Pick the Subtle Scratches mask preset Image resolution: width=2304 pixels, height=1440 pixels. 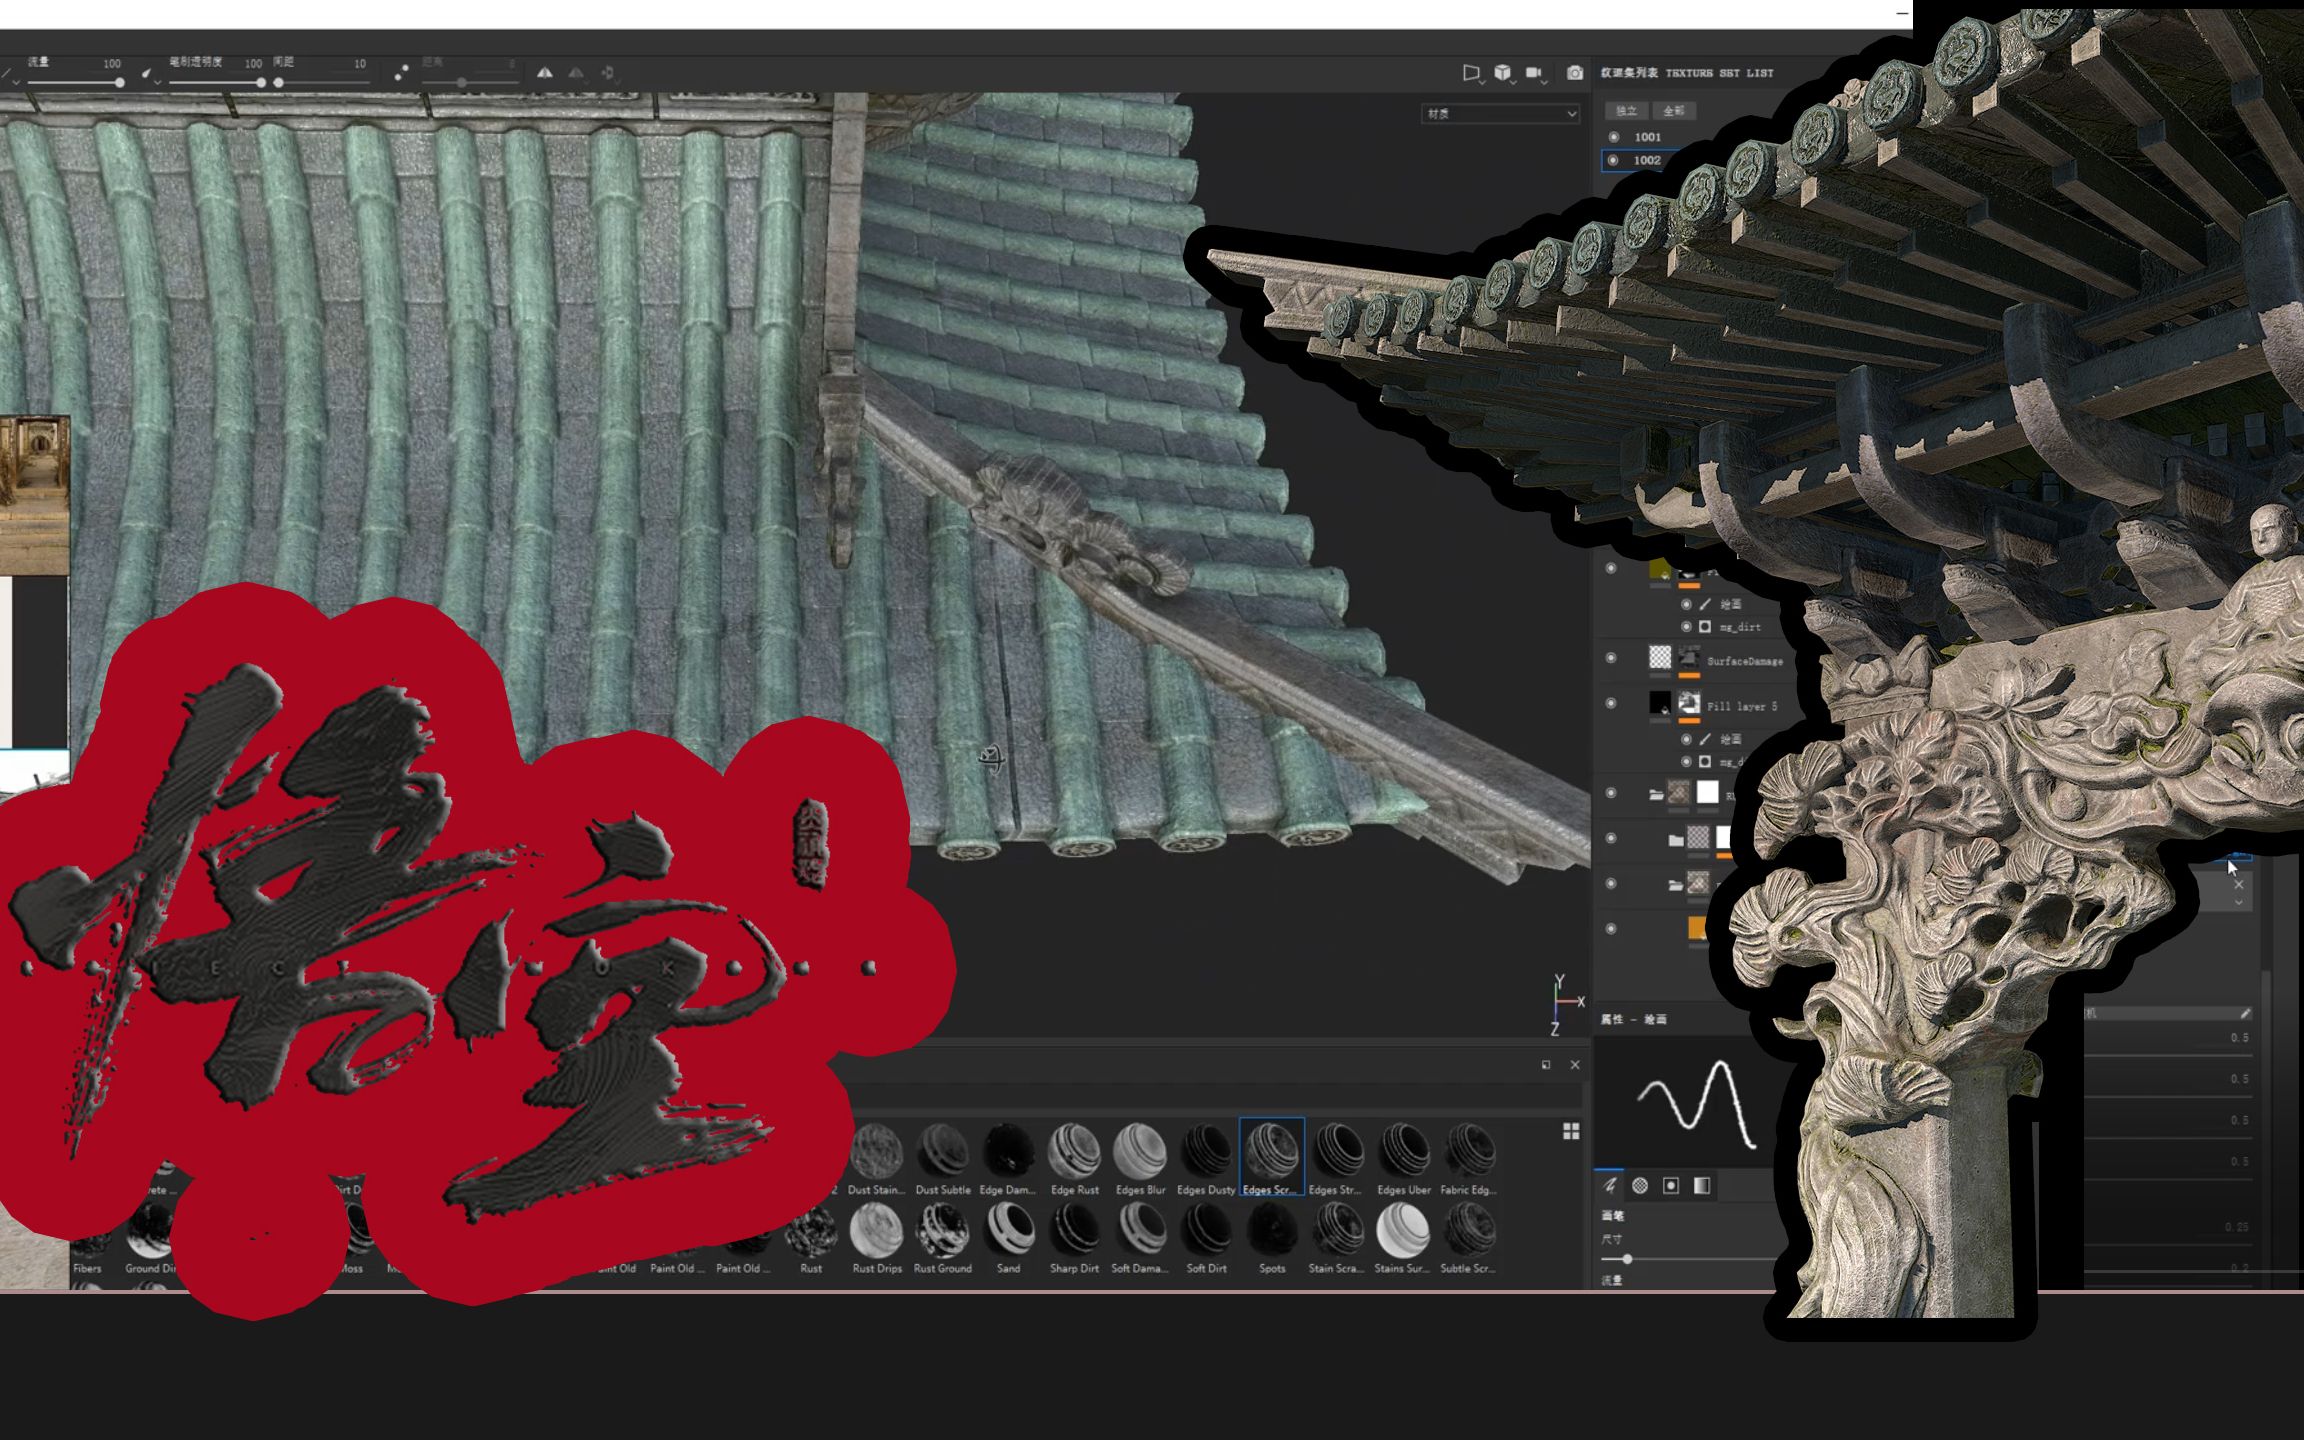coord(1468,1237)
